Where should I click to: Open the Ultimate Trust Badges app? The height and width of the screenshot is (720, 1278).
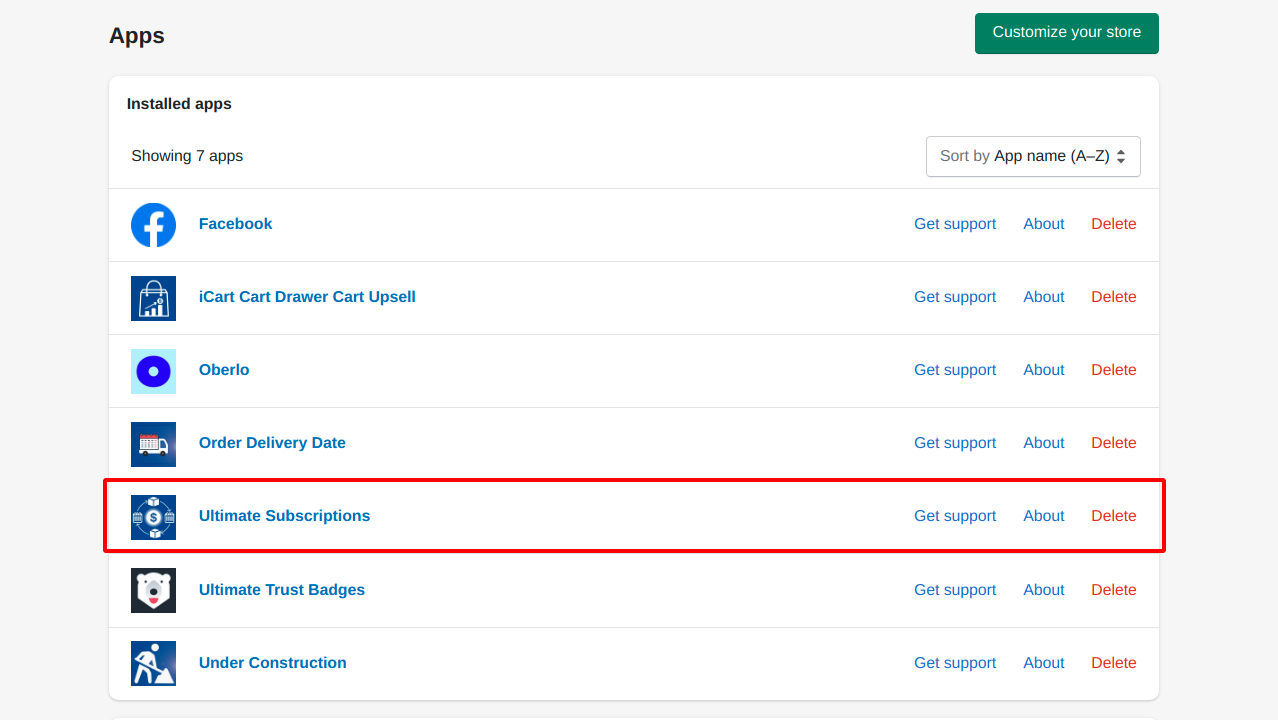point(282,590)
